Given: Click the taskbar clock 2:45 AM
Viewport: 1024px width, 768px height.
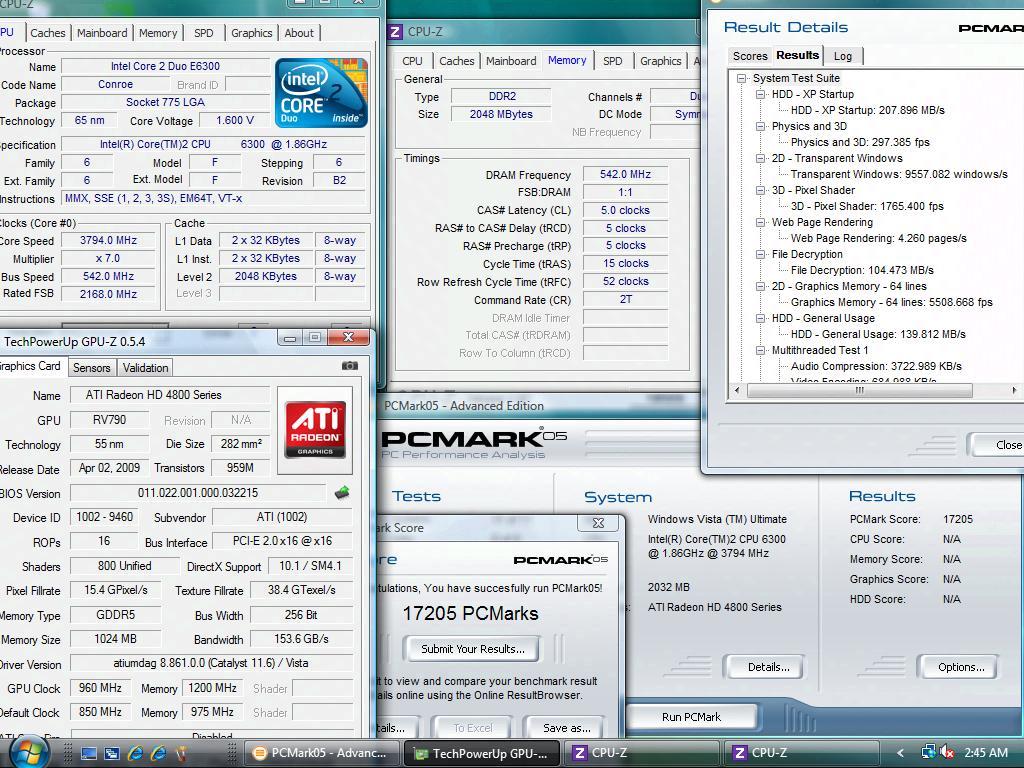Looking at the screenshot, I should click(x=985, y=753).
